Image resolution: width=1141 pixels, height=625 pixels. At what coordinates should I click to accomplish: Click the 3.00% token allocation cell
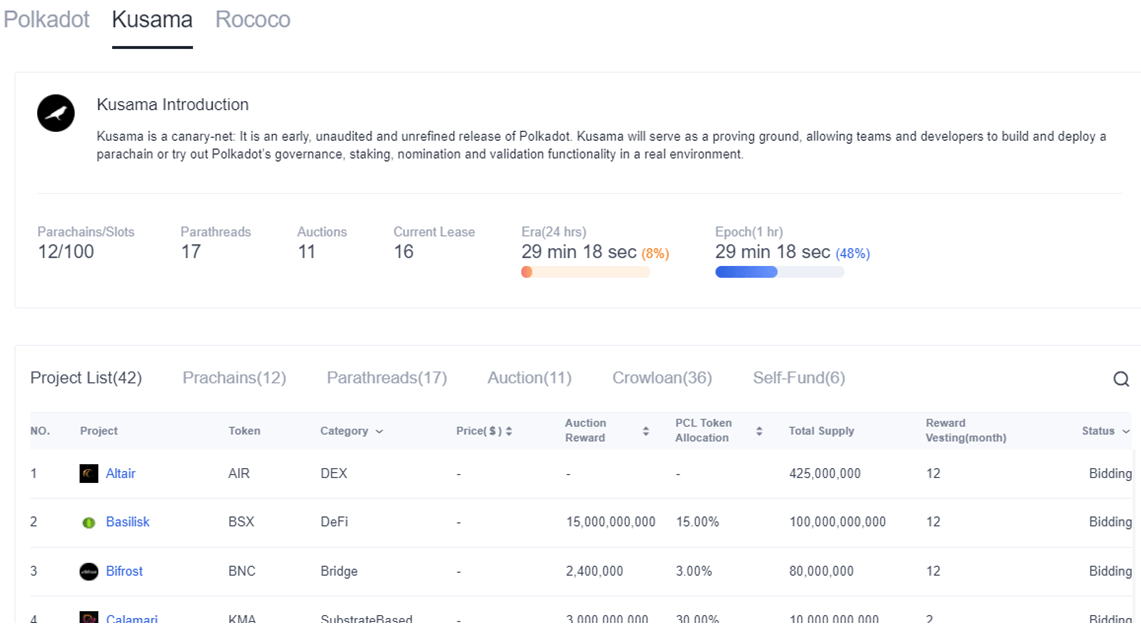point(693,571)
